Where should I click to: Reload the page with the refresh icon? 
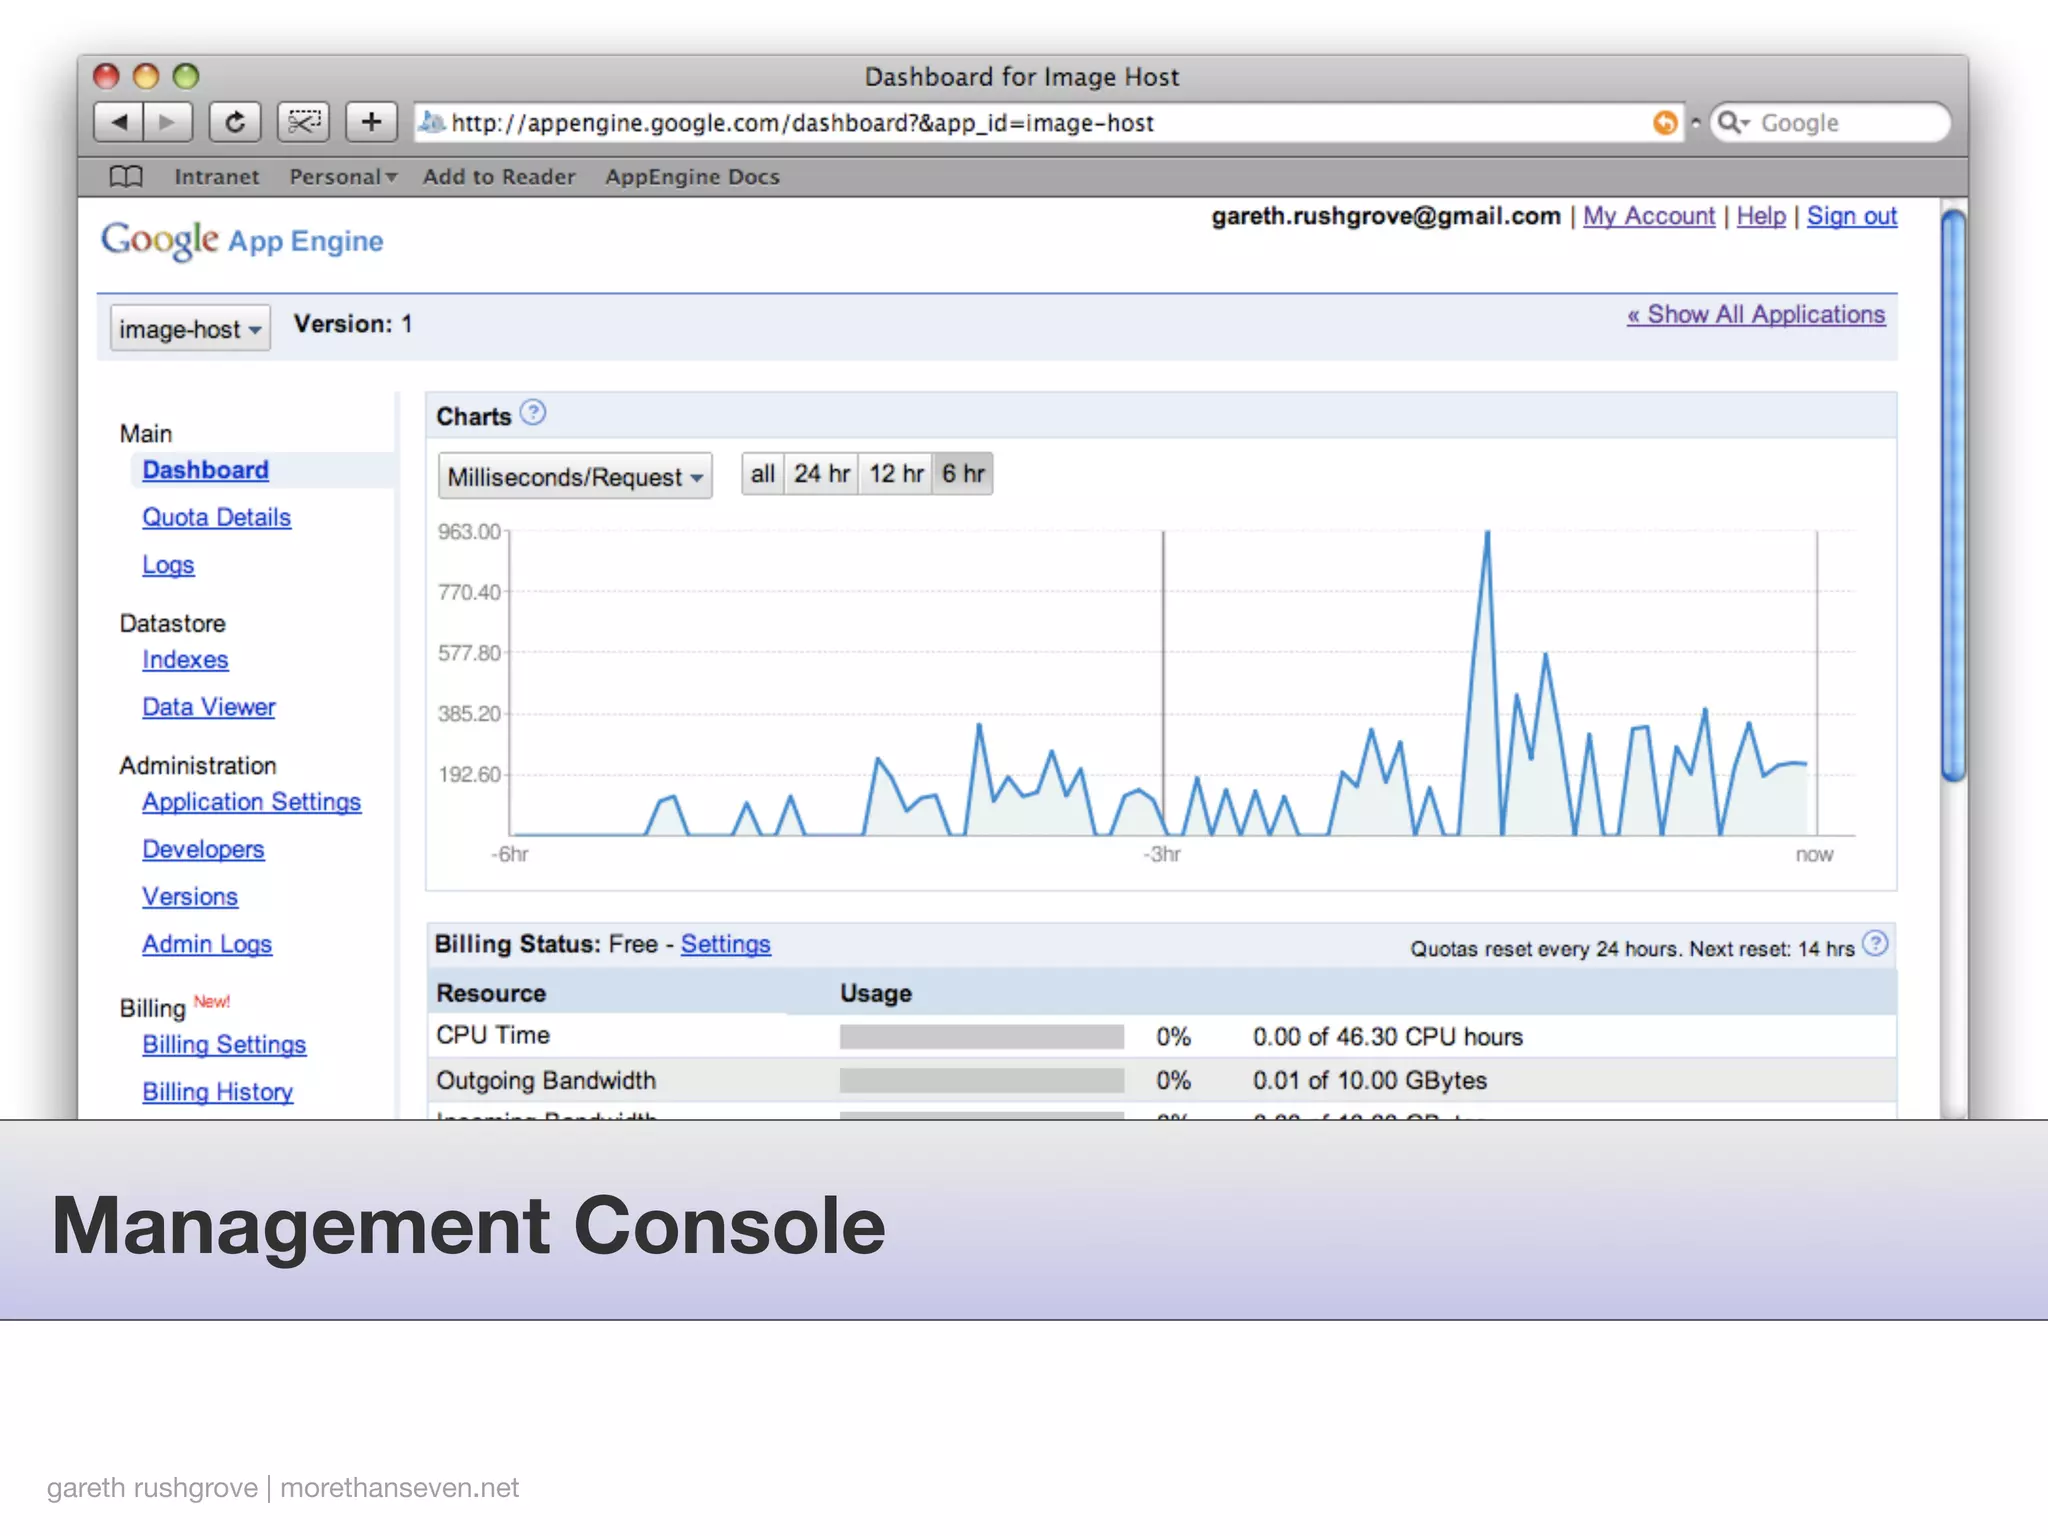coord(235,122)
